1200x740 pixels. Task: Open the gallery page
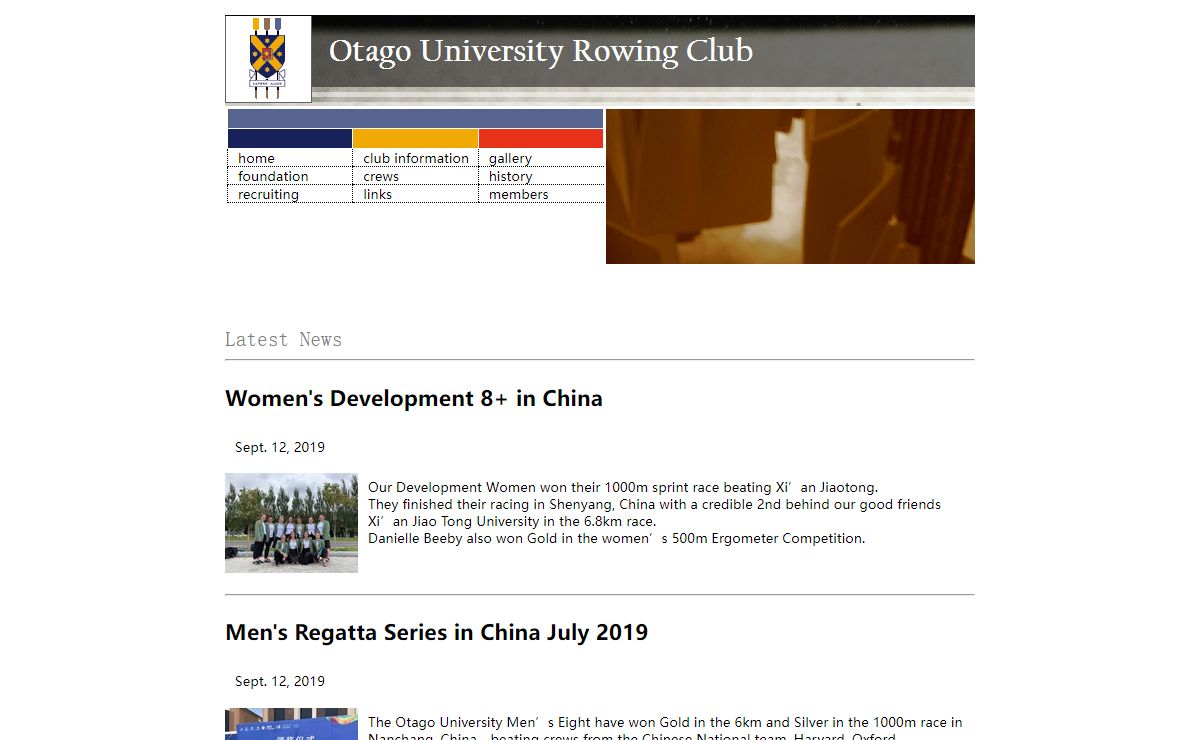(x=510, y=158)
